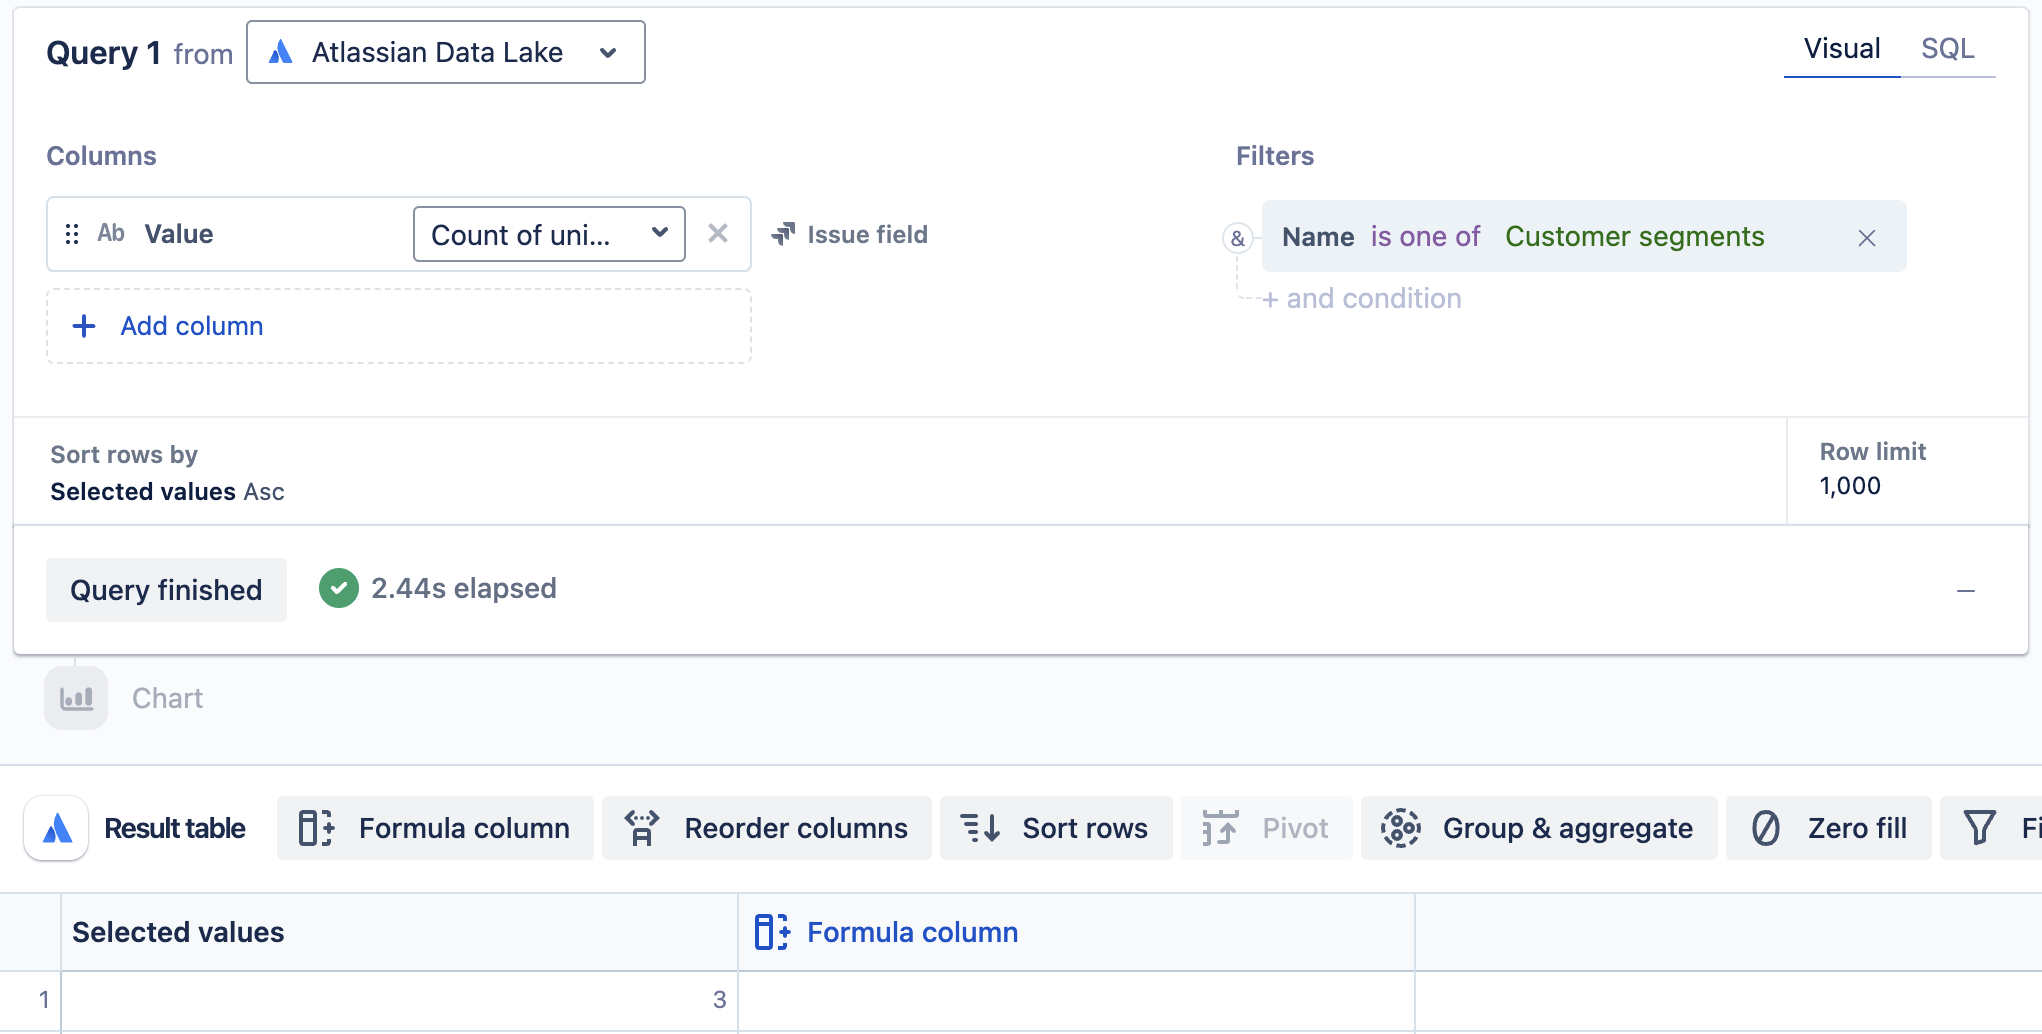Add a Group & aggregate step
Viewport: 2042px width, 1034px height.
coord(1539,828)
